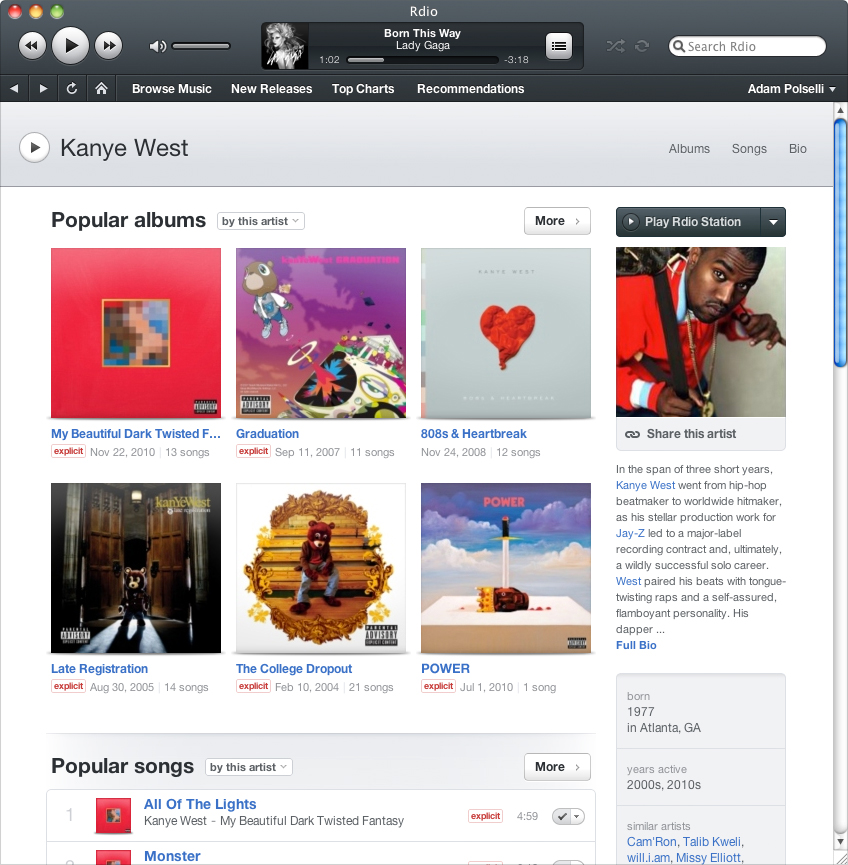The width and height of the screenshot is (848, 865).
Task: Open the Late Registration album cover
Action: pyautogui.click(x=136, y=568)
